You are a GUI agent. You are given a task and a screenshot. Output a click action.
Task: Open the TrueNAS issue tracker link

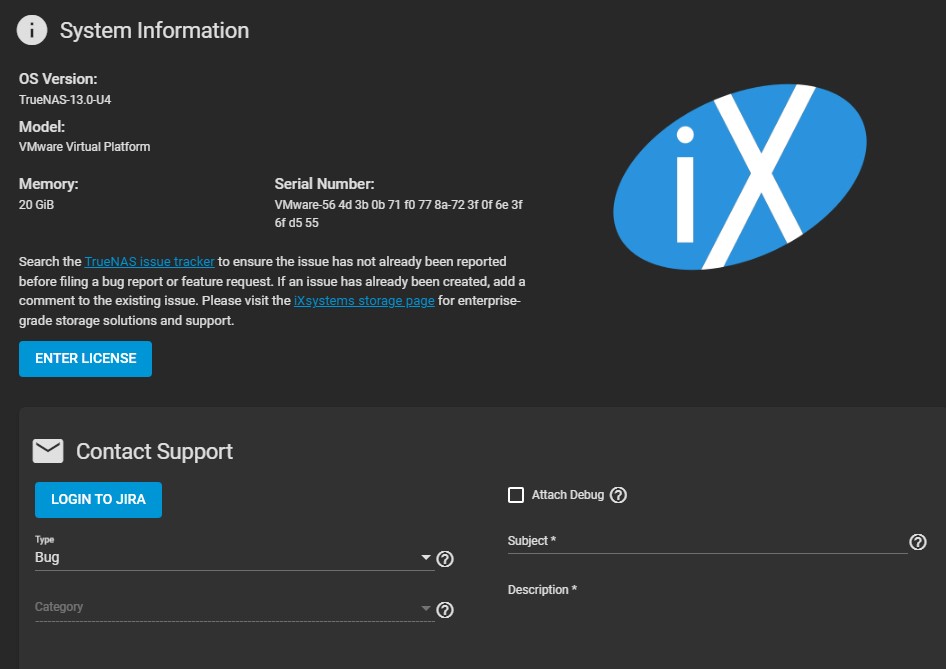[150, 262]
